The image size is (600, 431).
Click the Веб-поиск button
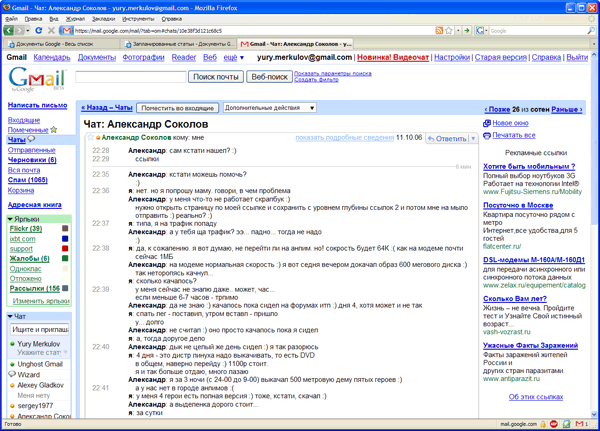[x=269, y=77]
